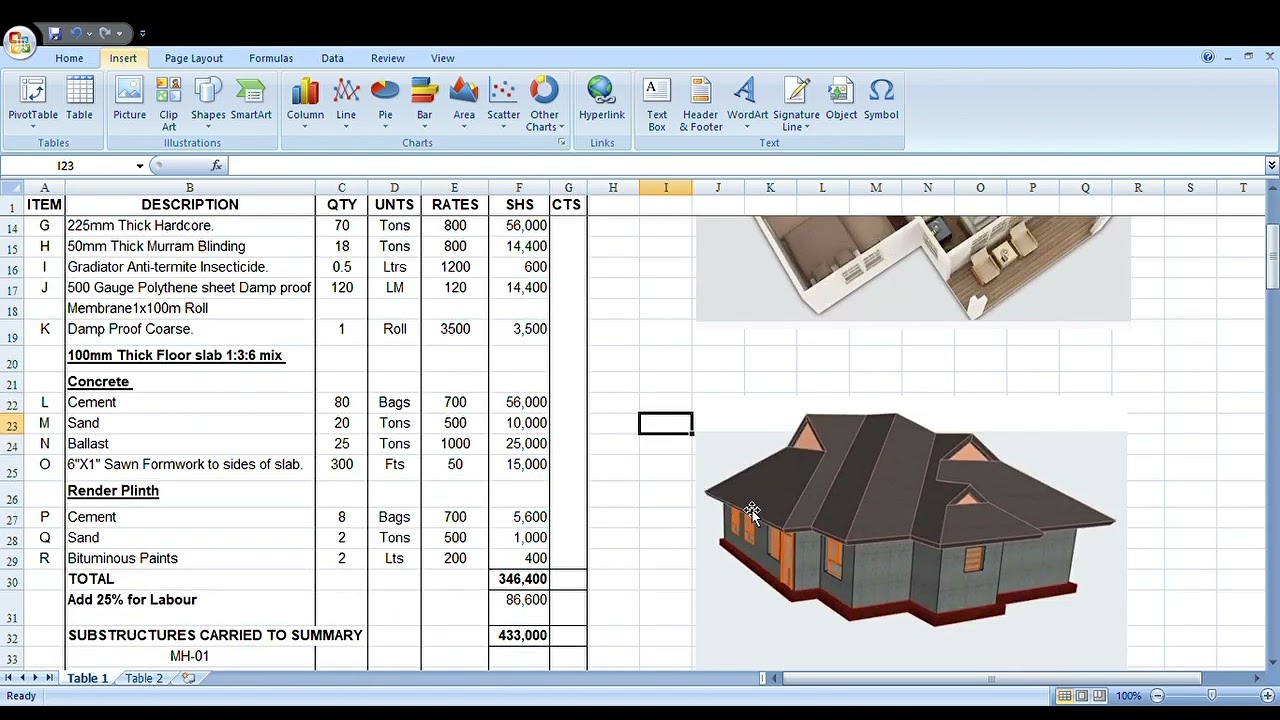This screenshot has width=1280, height=720.
Task: Zoom out with the minus button
Action: (1157, 696)
